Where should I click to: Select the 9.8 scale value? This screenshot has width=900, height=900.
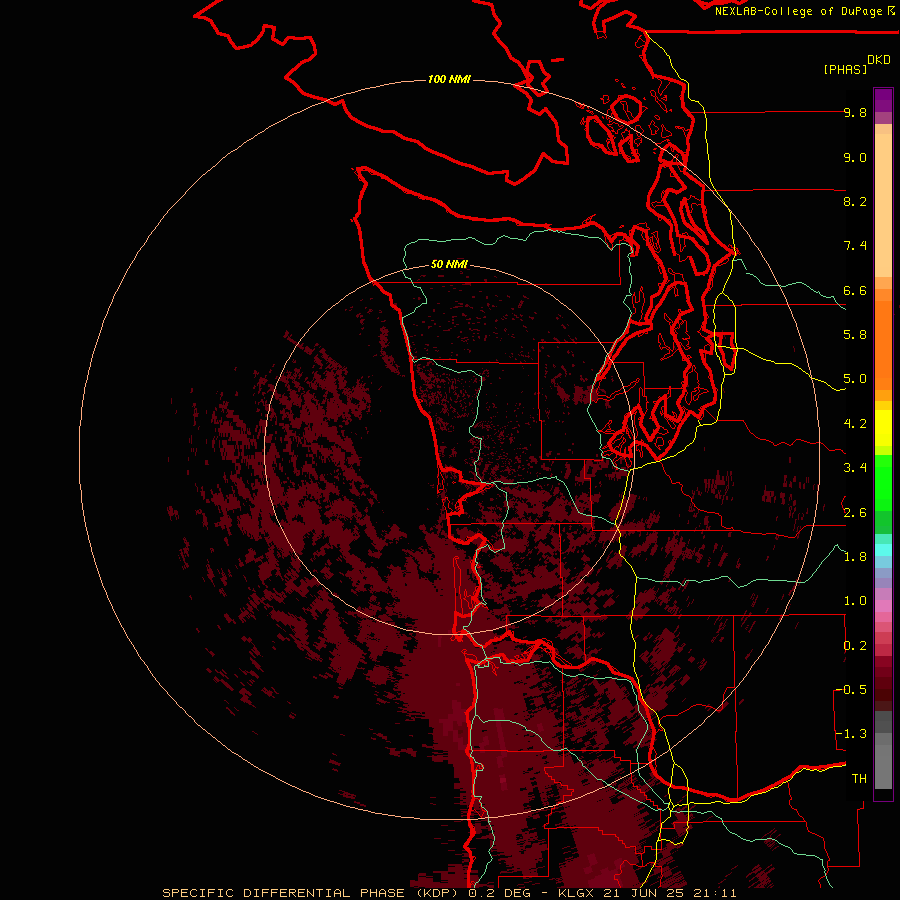(x=855, y=112)
